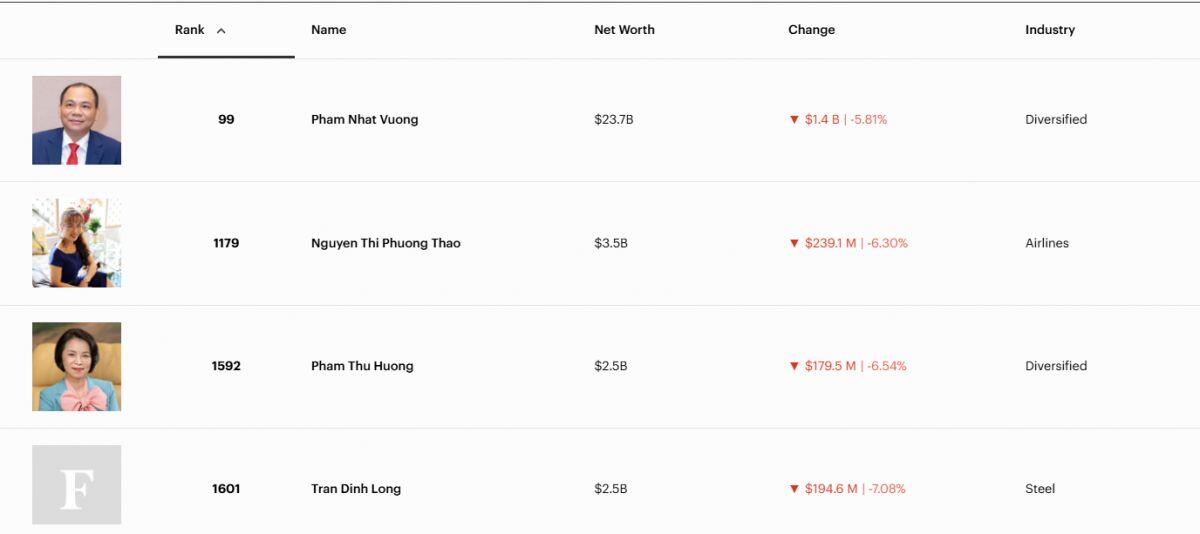The image size is (1200, 534).
Task: Open the Pham Nhat Vuong name link
Action: coord(364,120)
